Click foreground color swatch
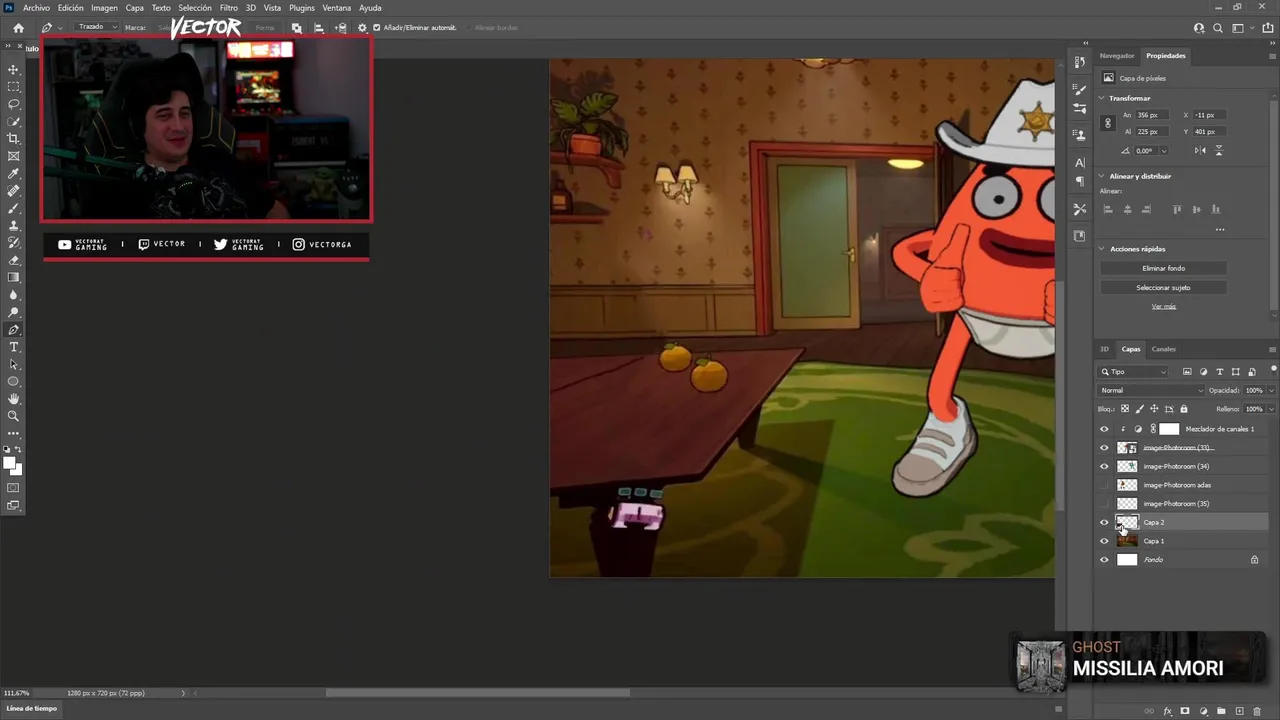Image resolution: width=1280 pixels, height=720 pixels. (x=10, y=463)
